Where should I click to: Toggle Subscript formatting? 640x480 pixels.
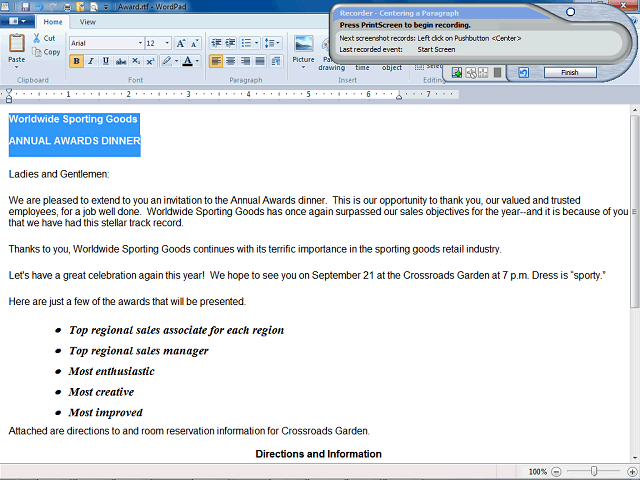[x=136, y=61]
